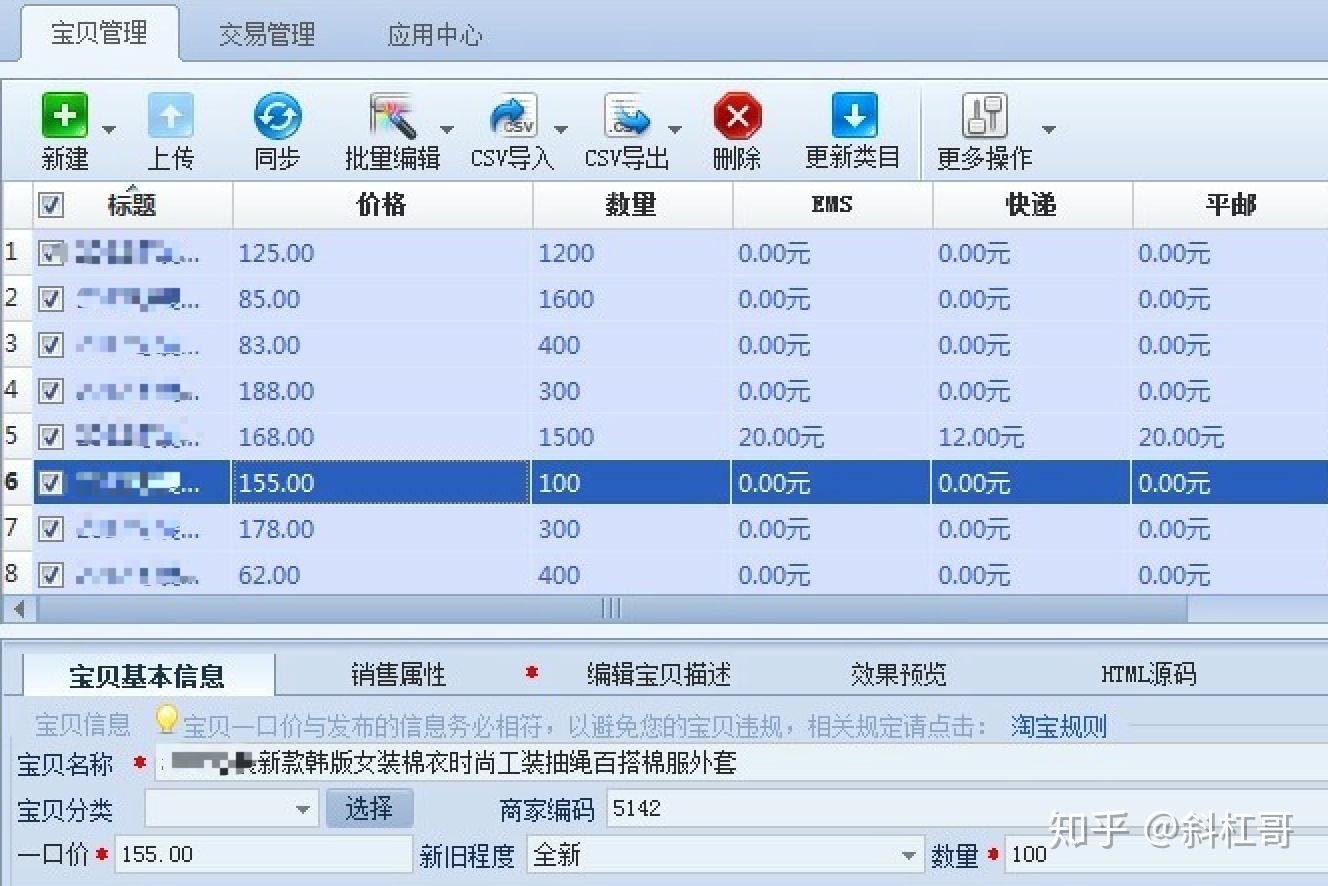1328x886 pixels.
Task: Toggle checkbox for row 2 priced 85.00
Action: coord(51,299)
